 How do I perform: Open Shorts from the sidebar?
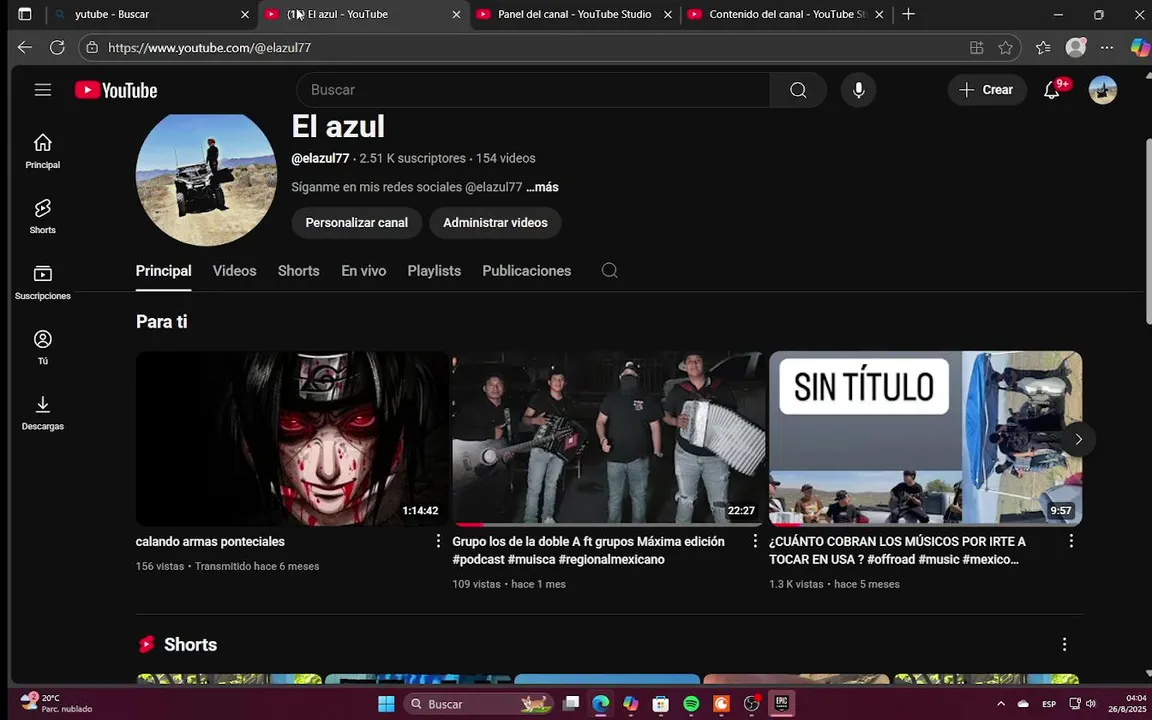pyautogui.click(x=43, y=216)
